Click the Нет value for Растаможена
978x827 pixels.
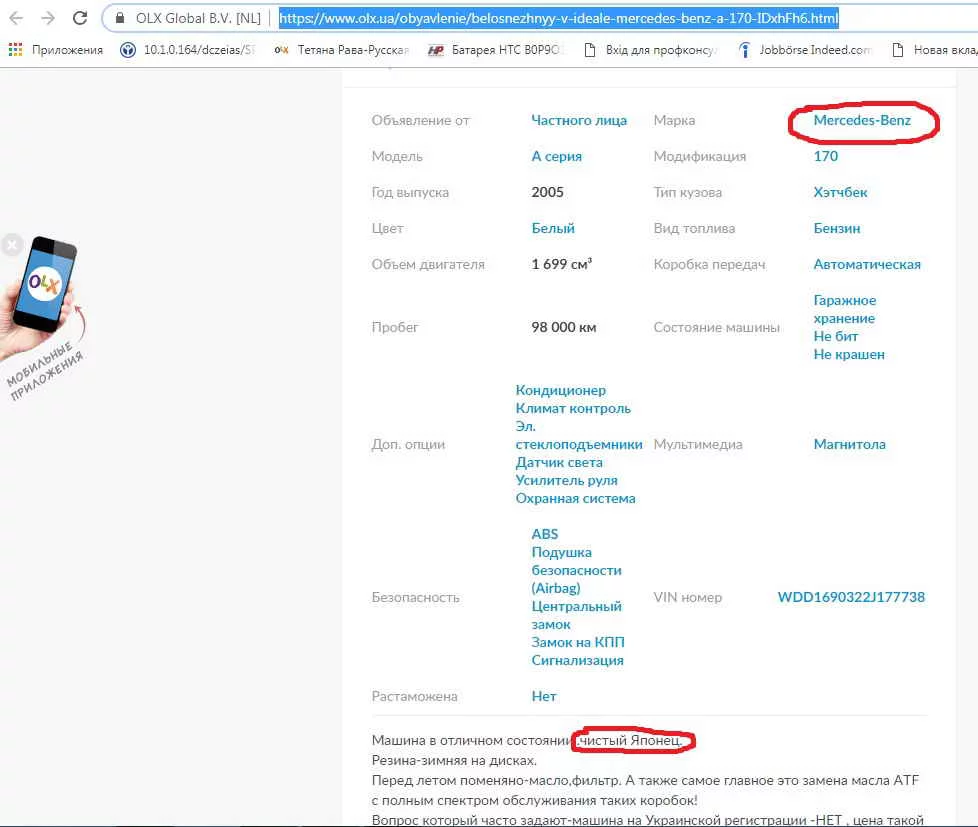coord(543,697)
